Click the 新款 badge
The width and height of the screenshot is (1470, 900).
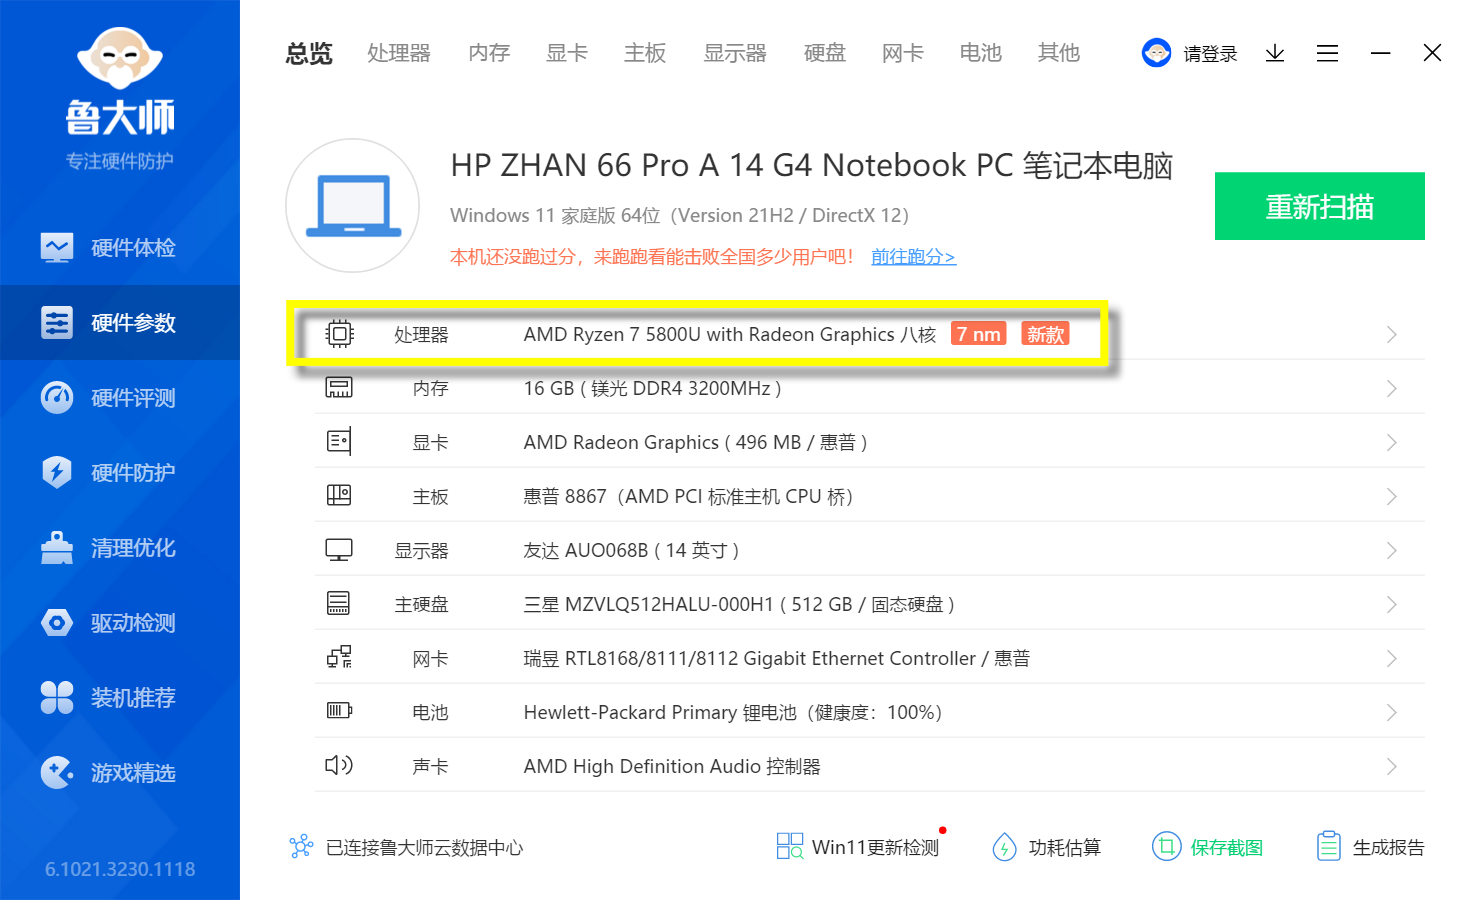coord(1045,334)
